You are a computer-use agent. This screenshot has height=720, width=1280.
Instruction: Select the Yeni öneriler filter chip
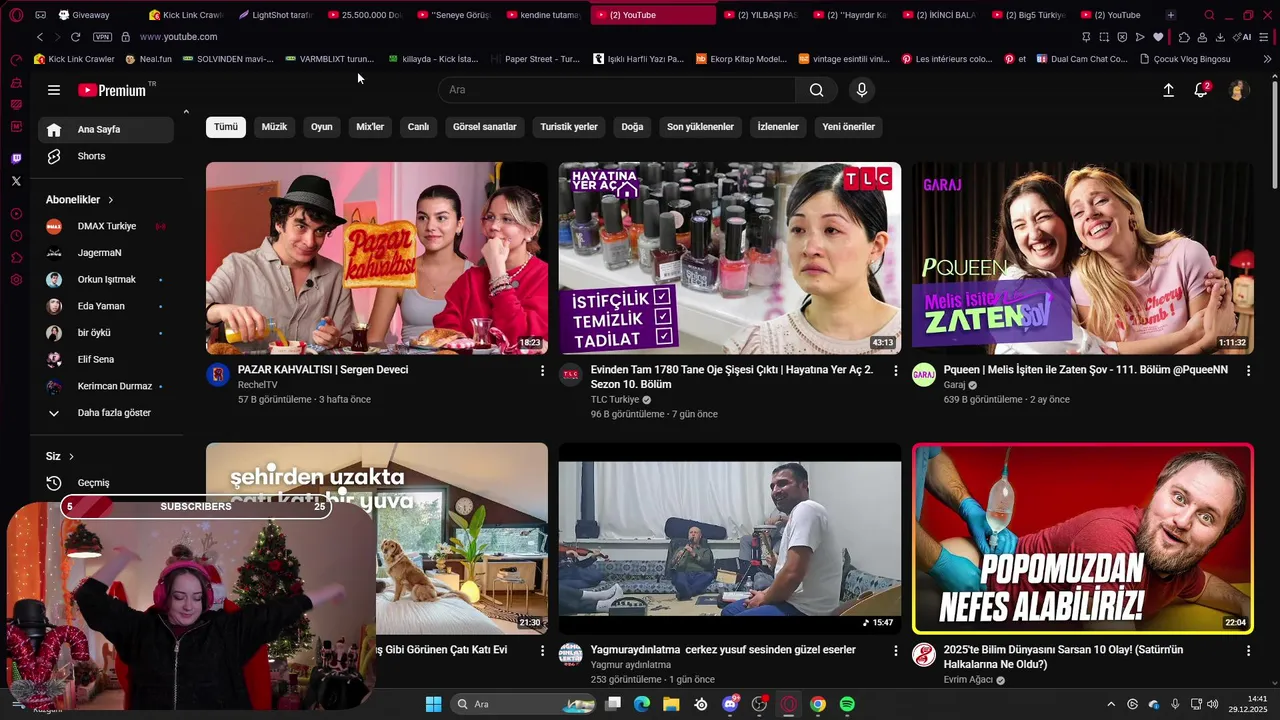coord(848,127)
